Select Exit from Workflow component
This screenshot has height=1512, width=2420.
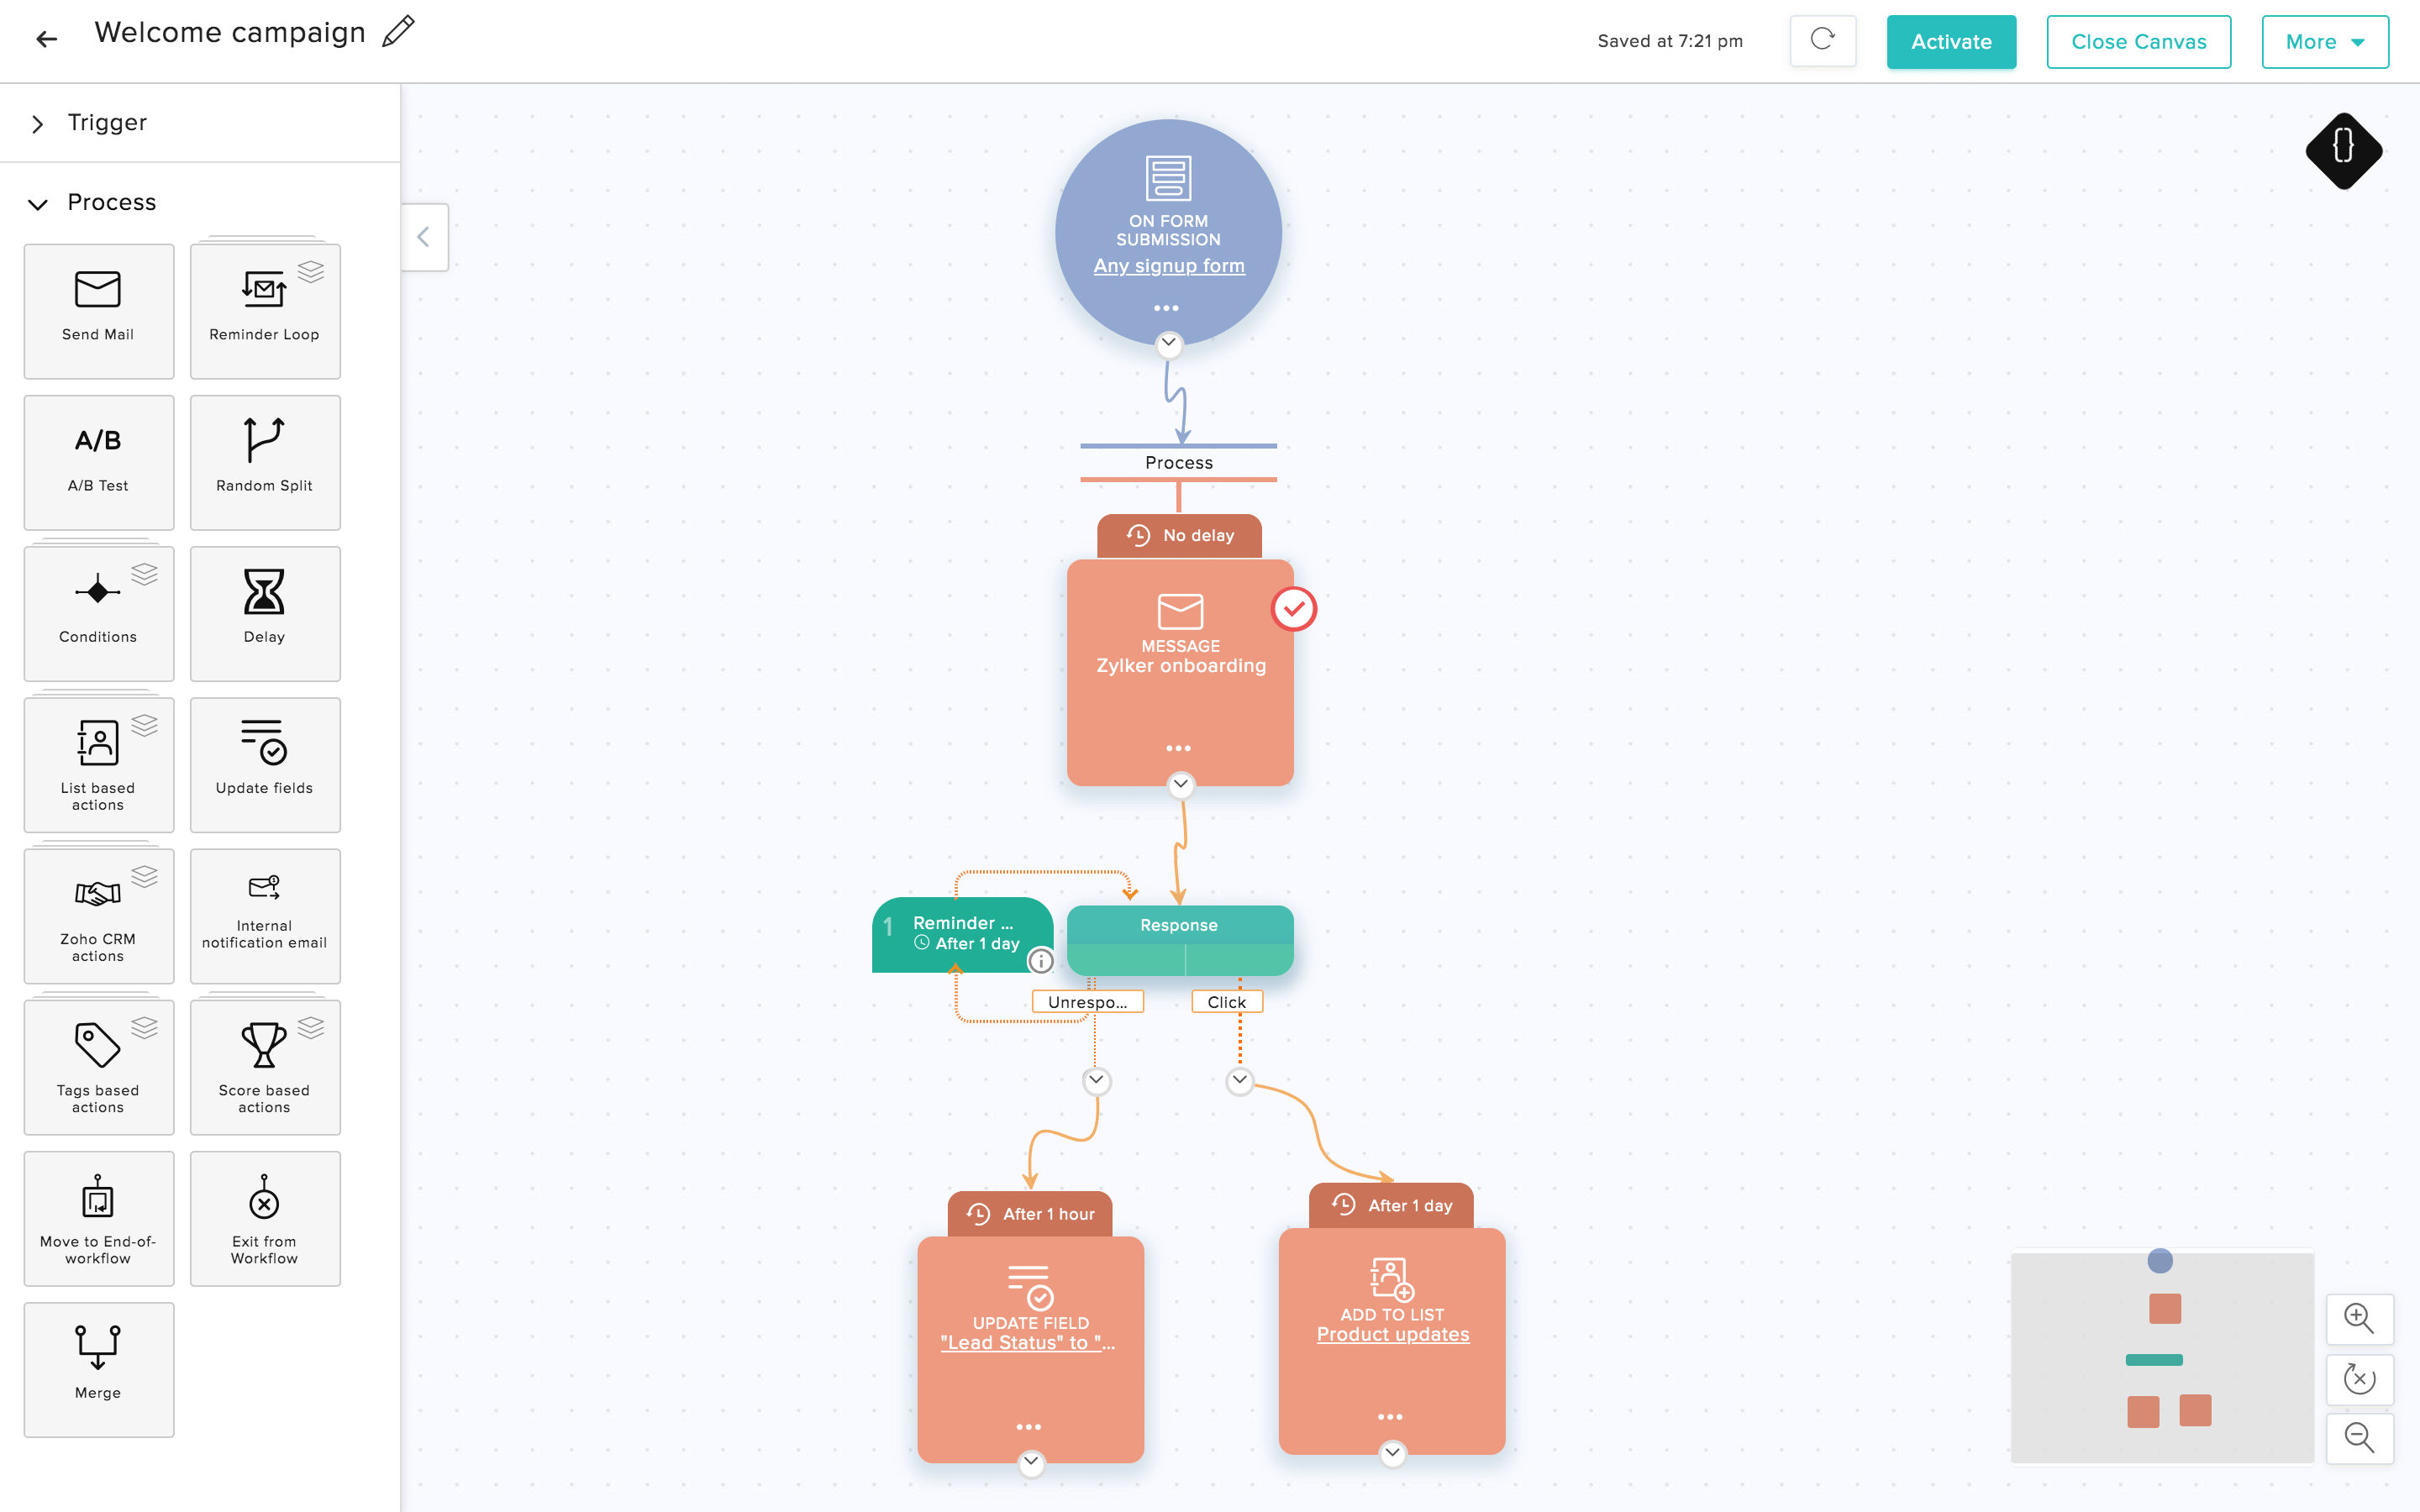coord(264,1217)
